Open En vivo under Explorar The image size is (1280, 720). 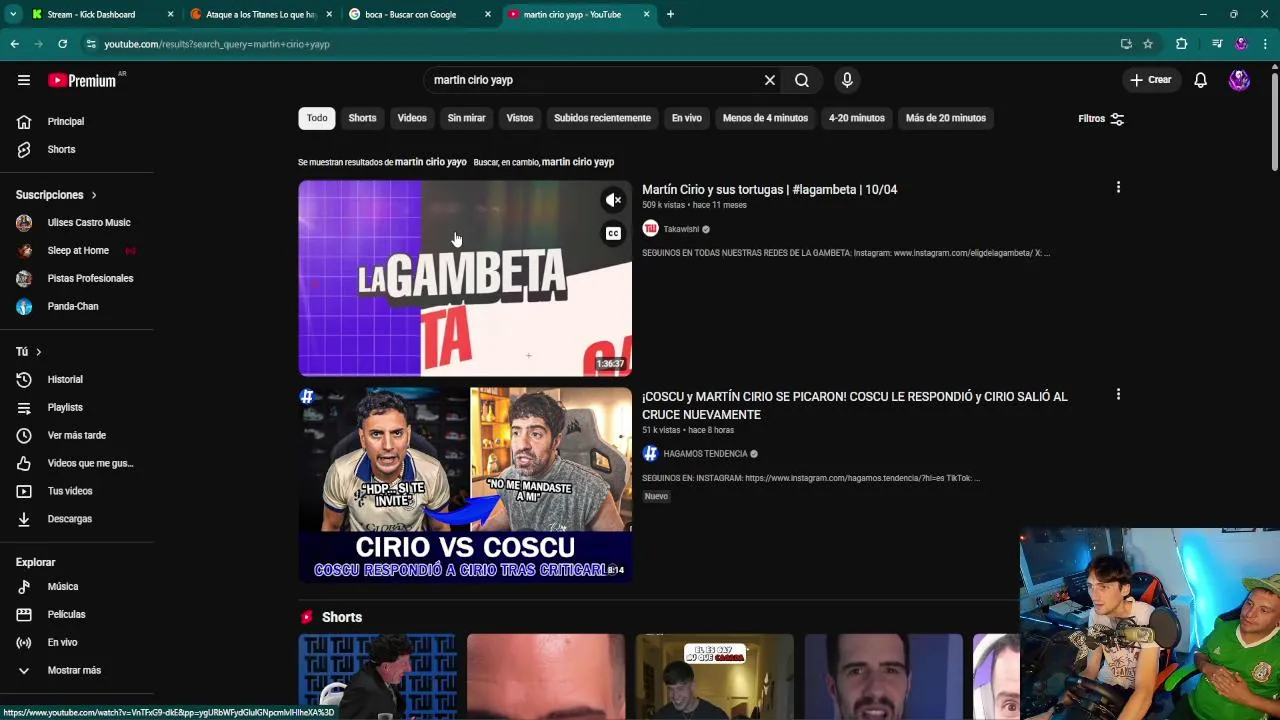click(x=77, y=642)
